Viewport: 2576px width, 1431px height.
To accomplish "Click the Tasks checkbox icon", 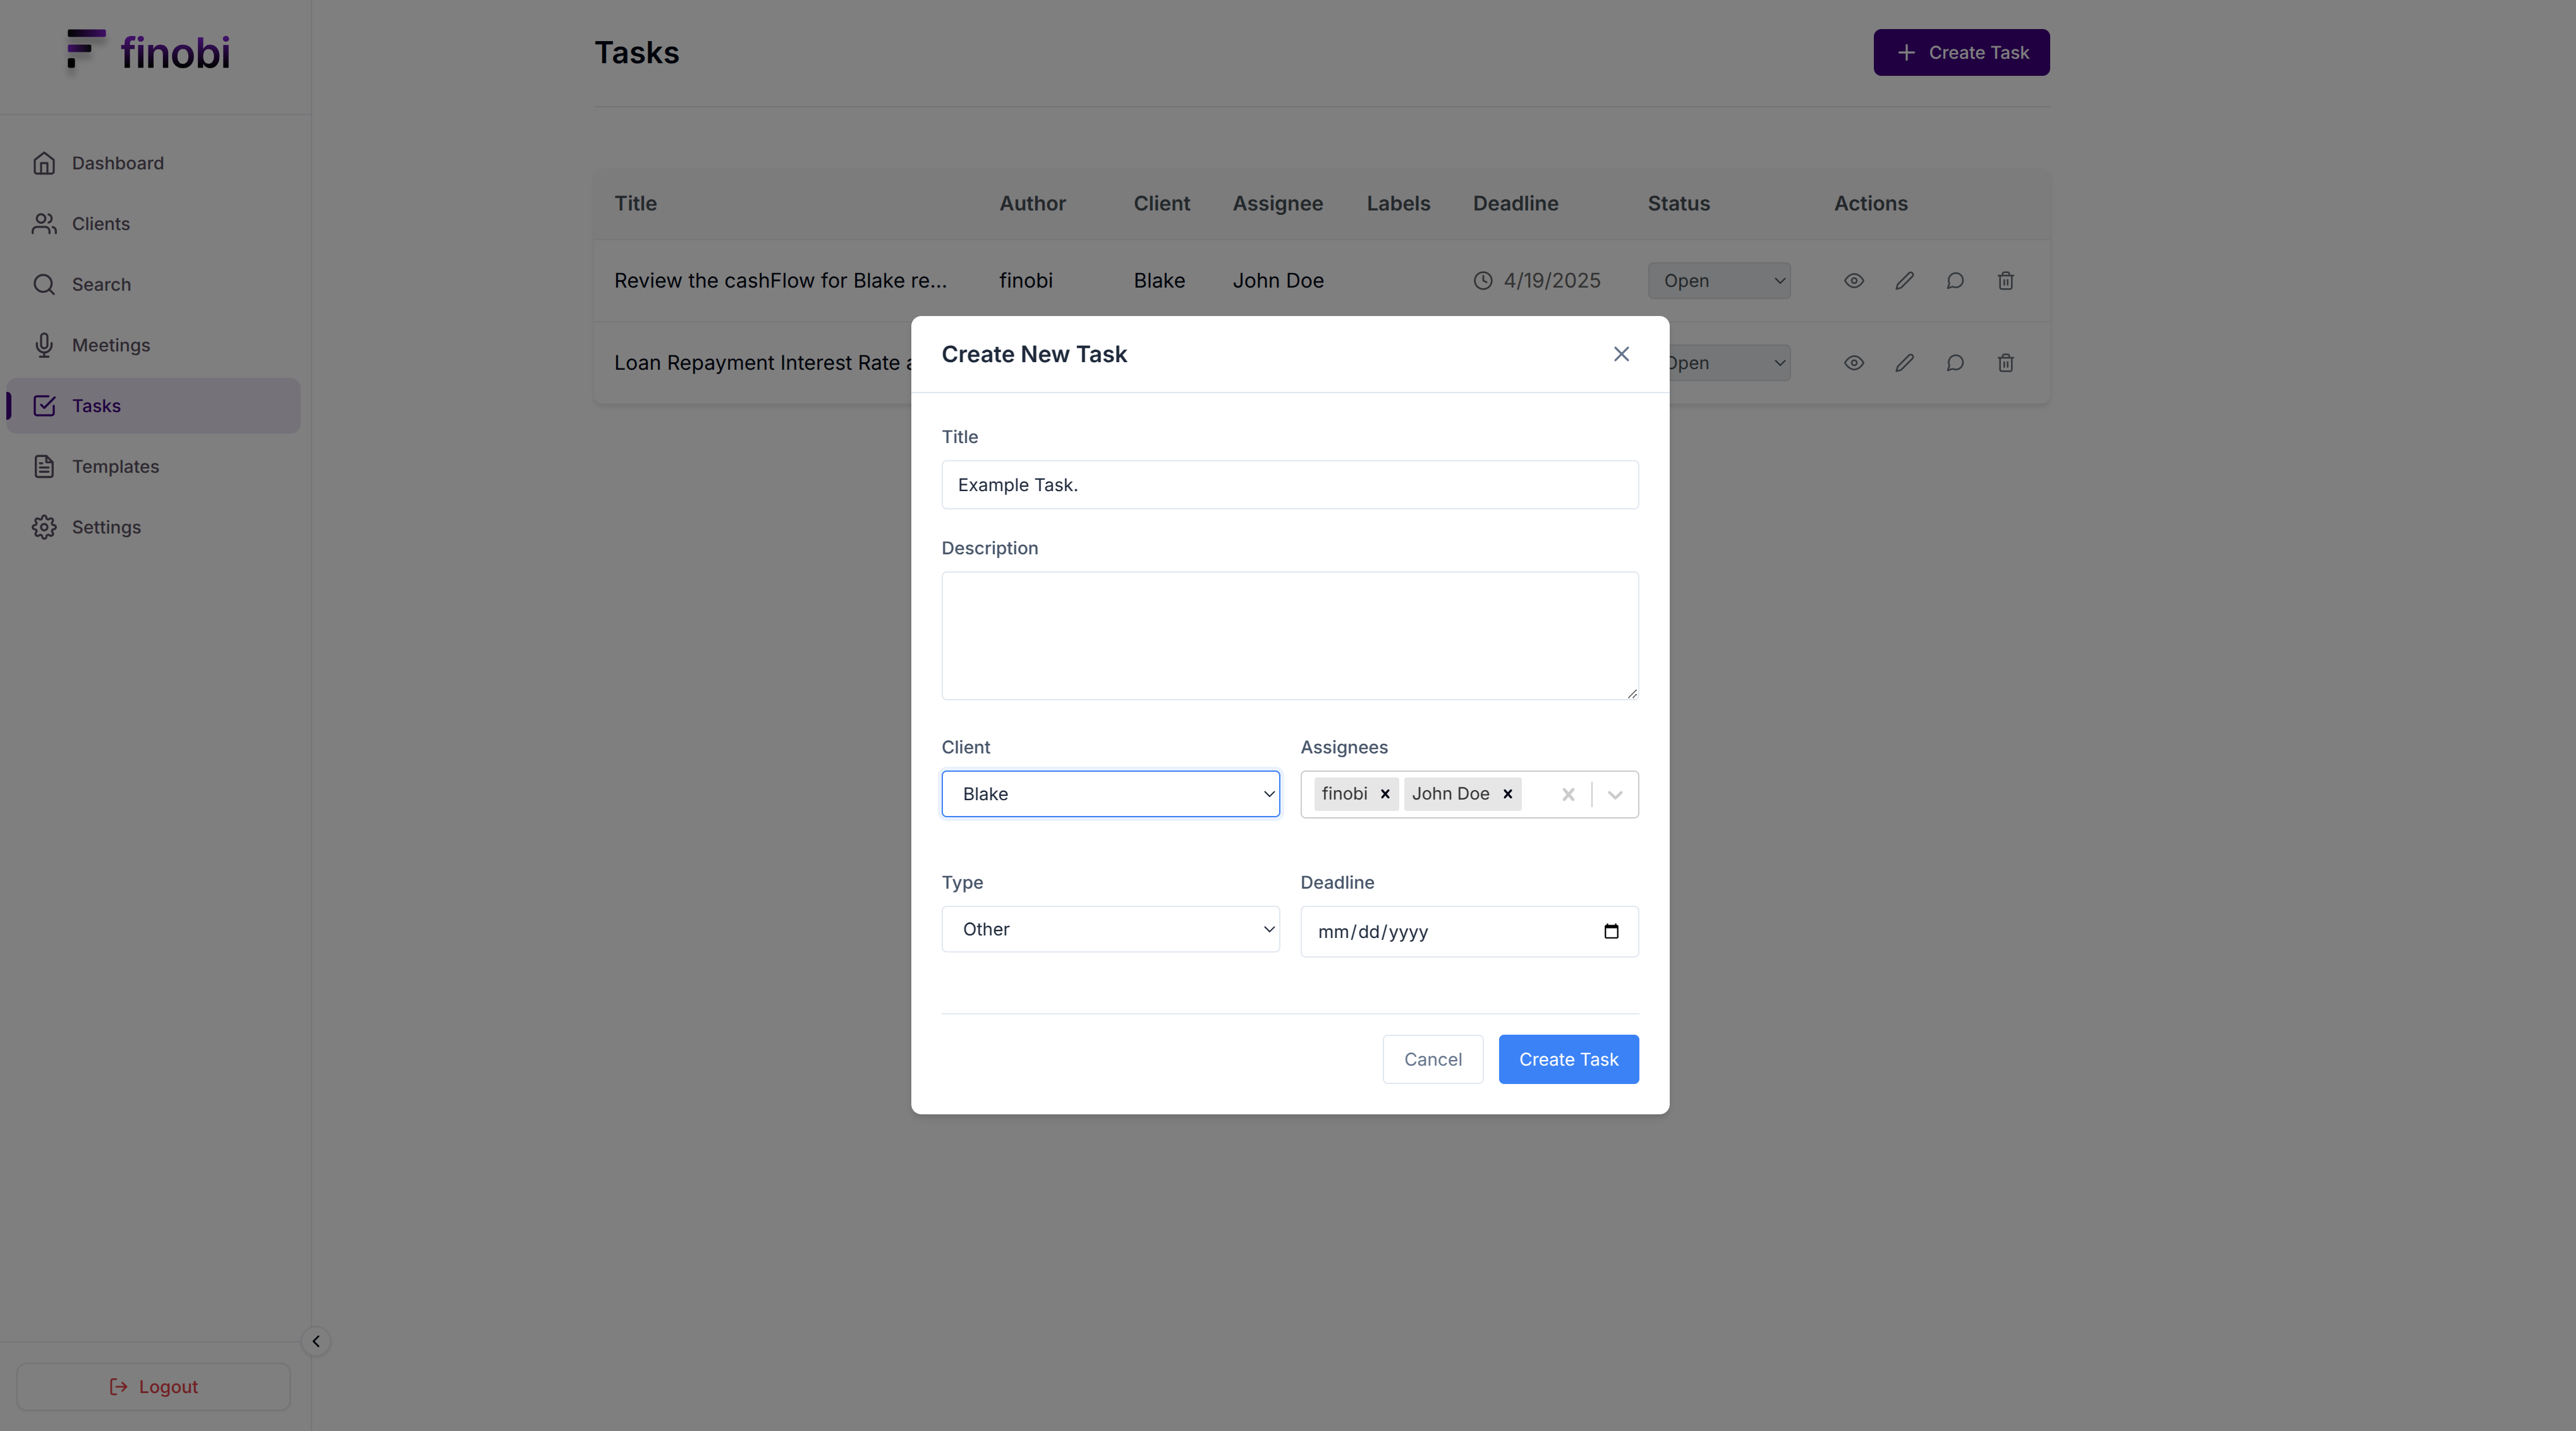I will 44,406.
